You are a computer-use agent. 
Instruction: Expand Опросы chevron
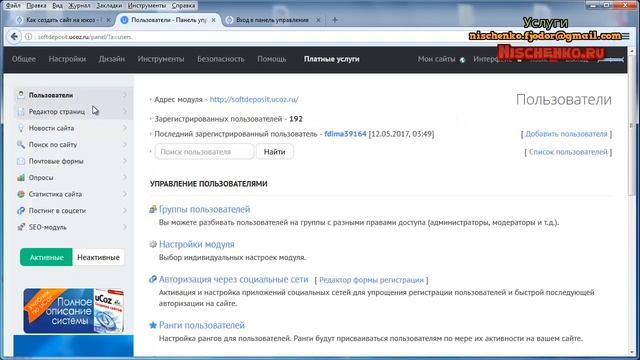pos(125,178)
